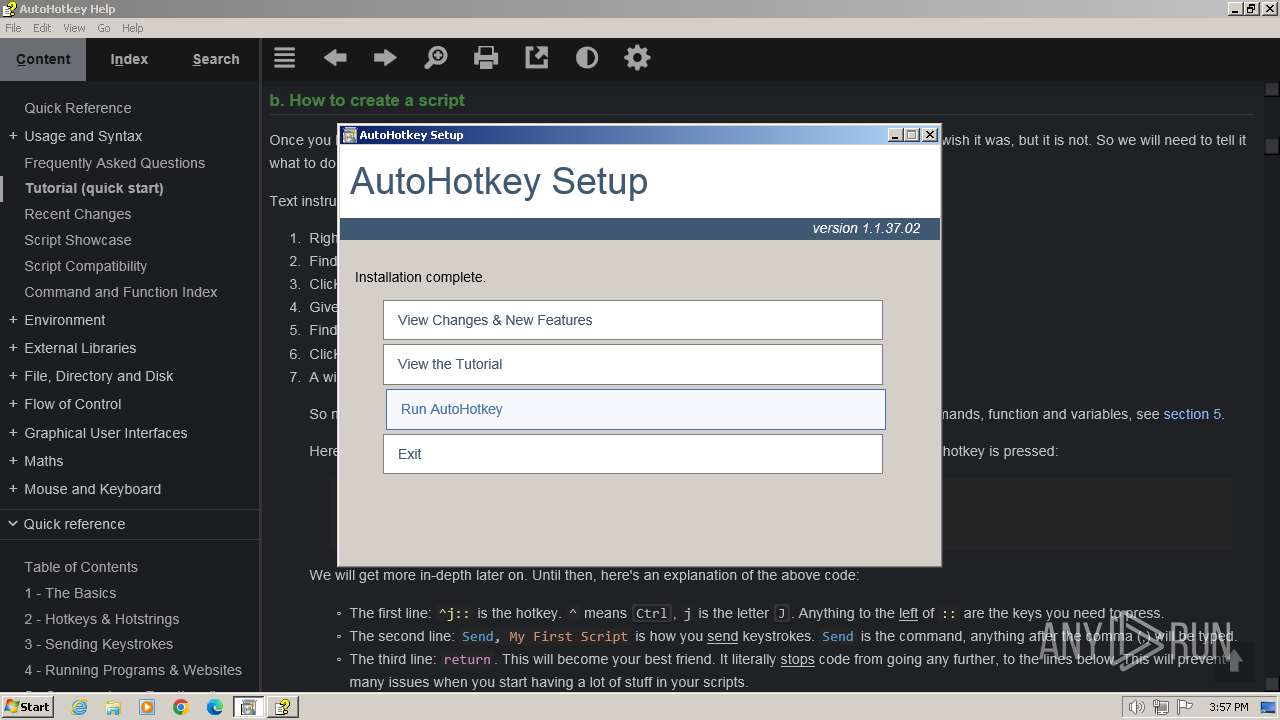Switch to the AutoHotkey Help taskbar button
This screenshot has height=720, width=1280.
click(x=284, y=707)
